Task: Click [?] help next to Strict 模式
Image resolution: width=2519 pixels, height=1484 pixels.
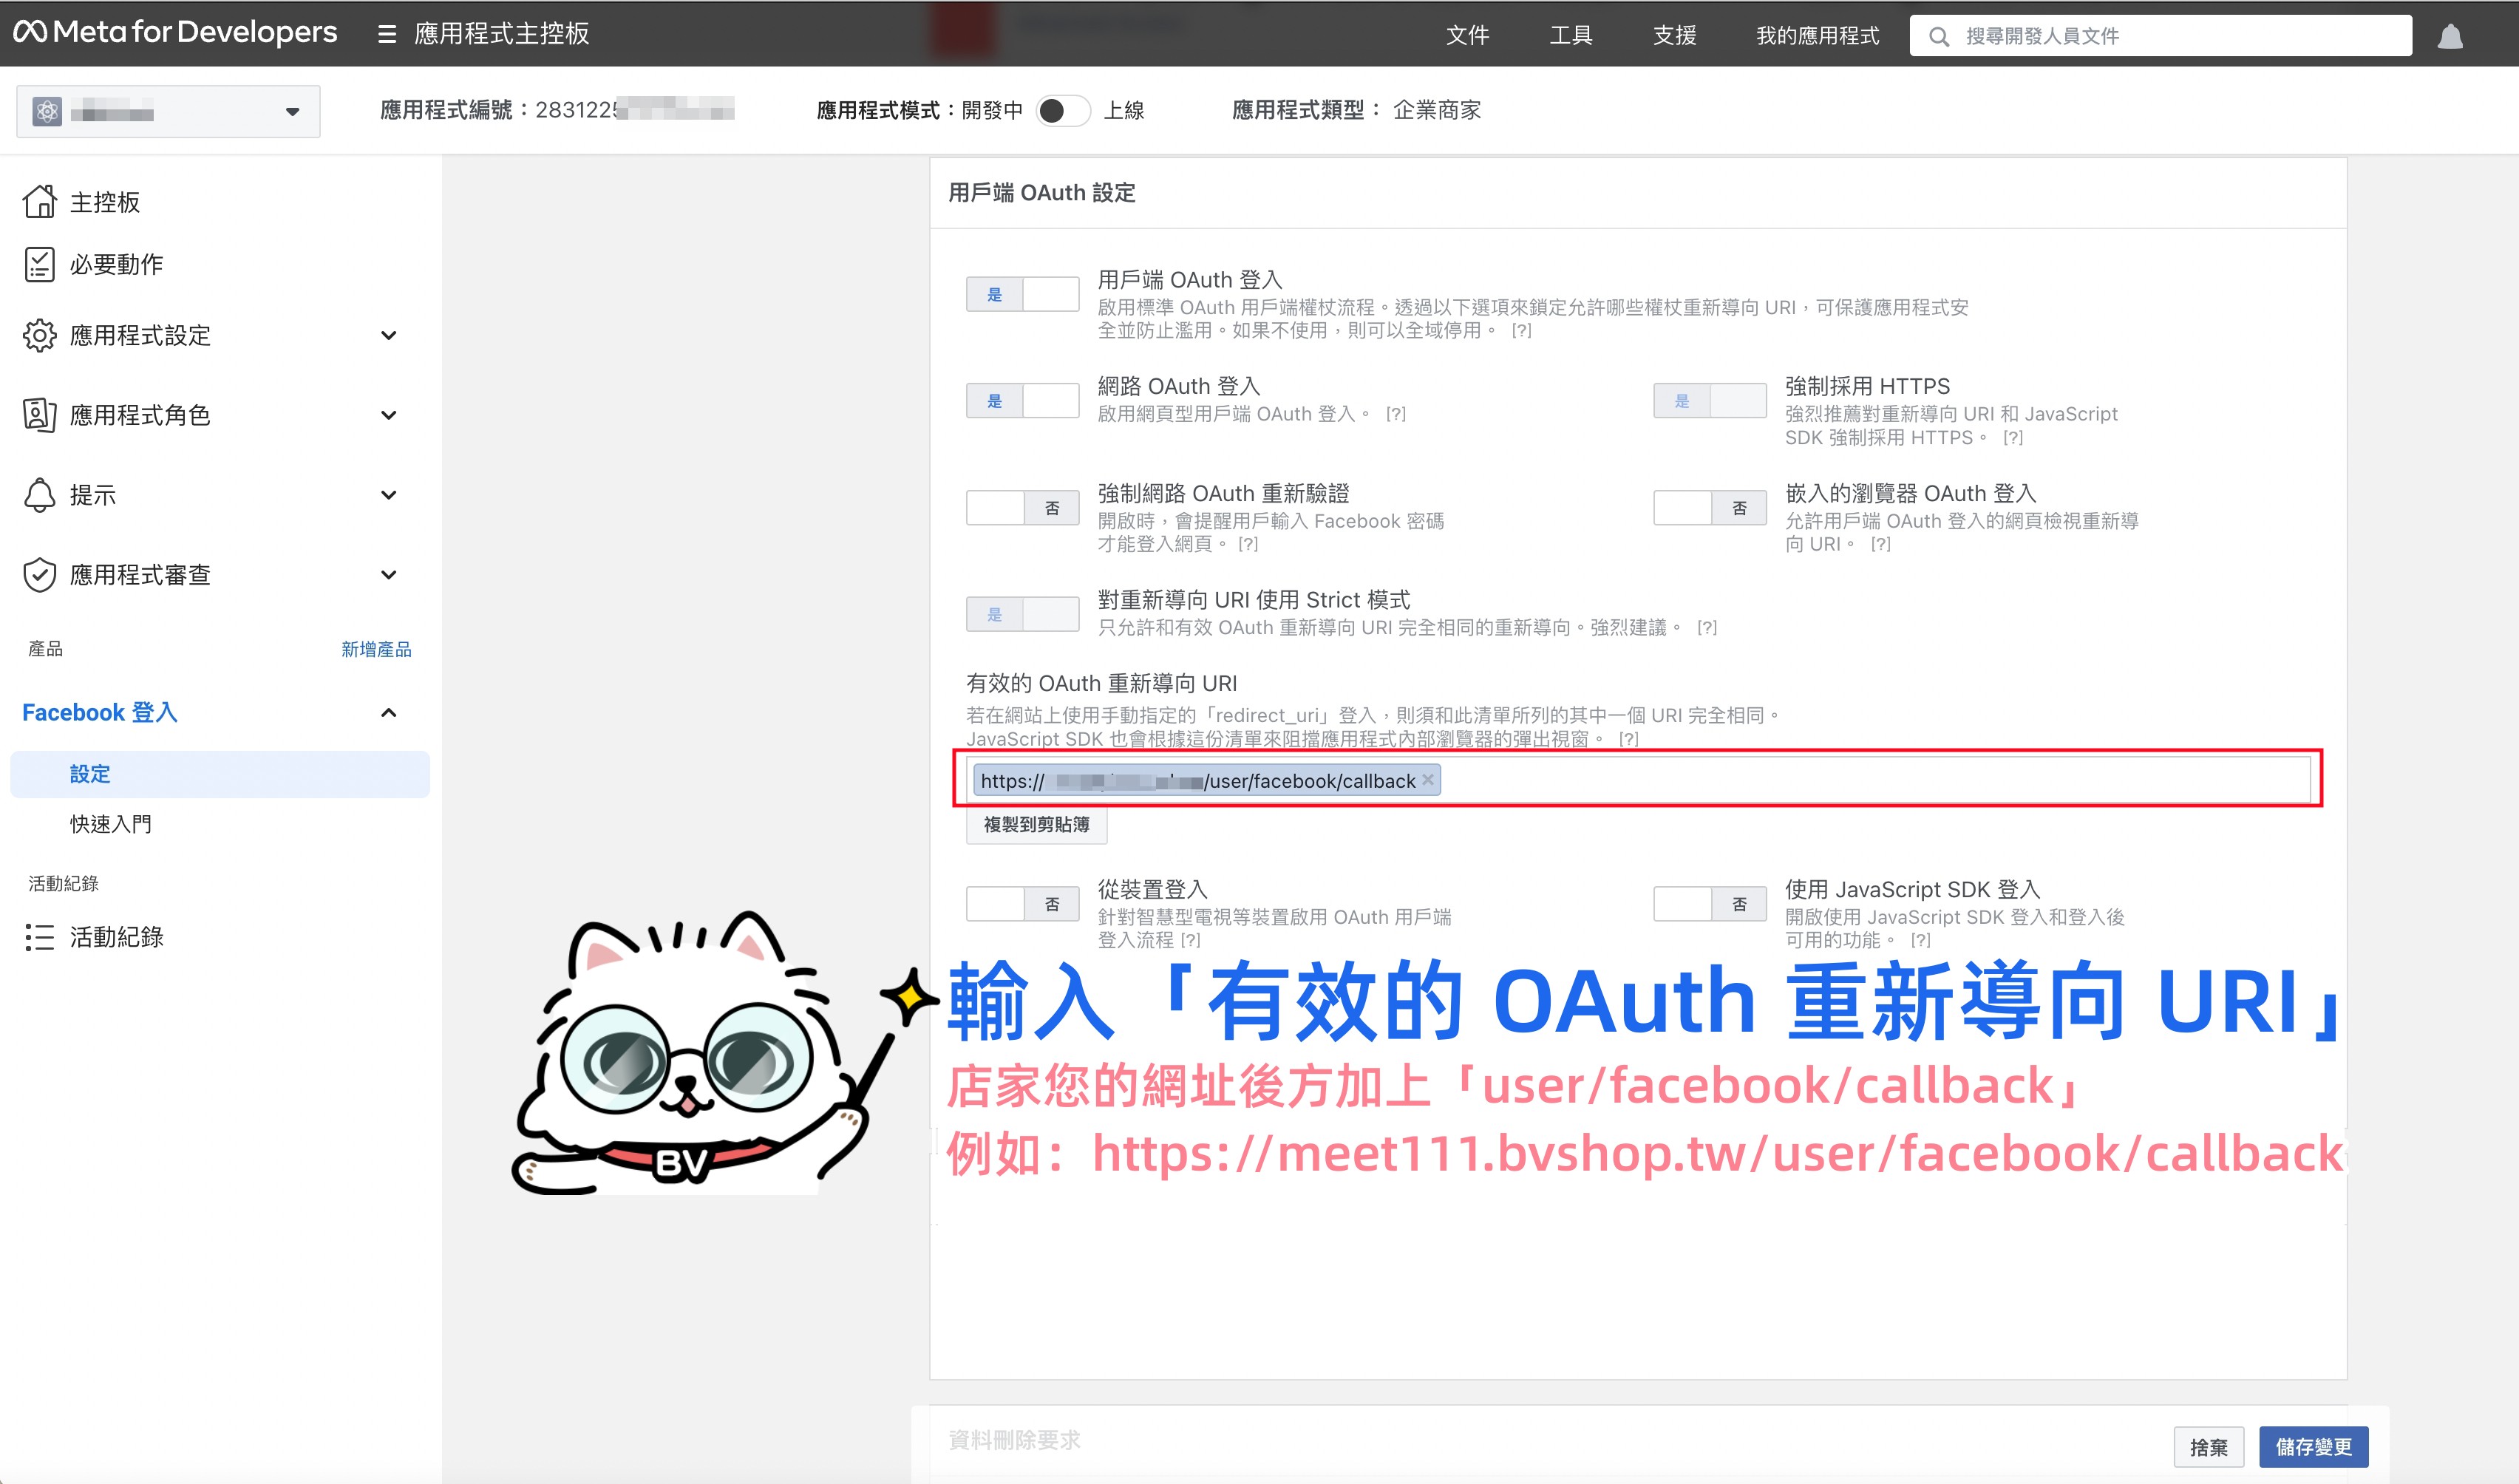Action: click(x=1707, y=628)
